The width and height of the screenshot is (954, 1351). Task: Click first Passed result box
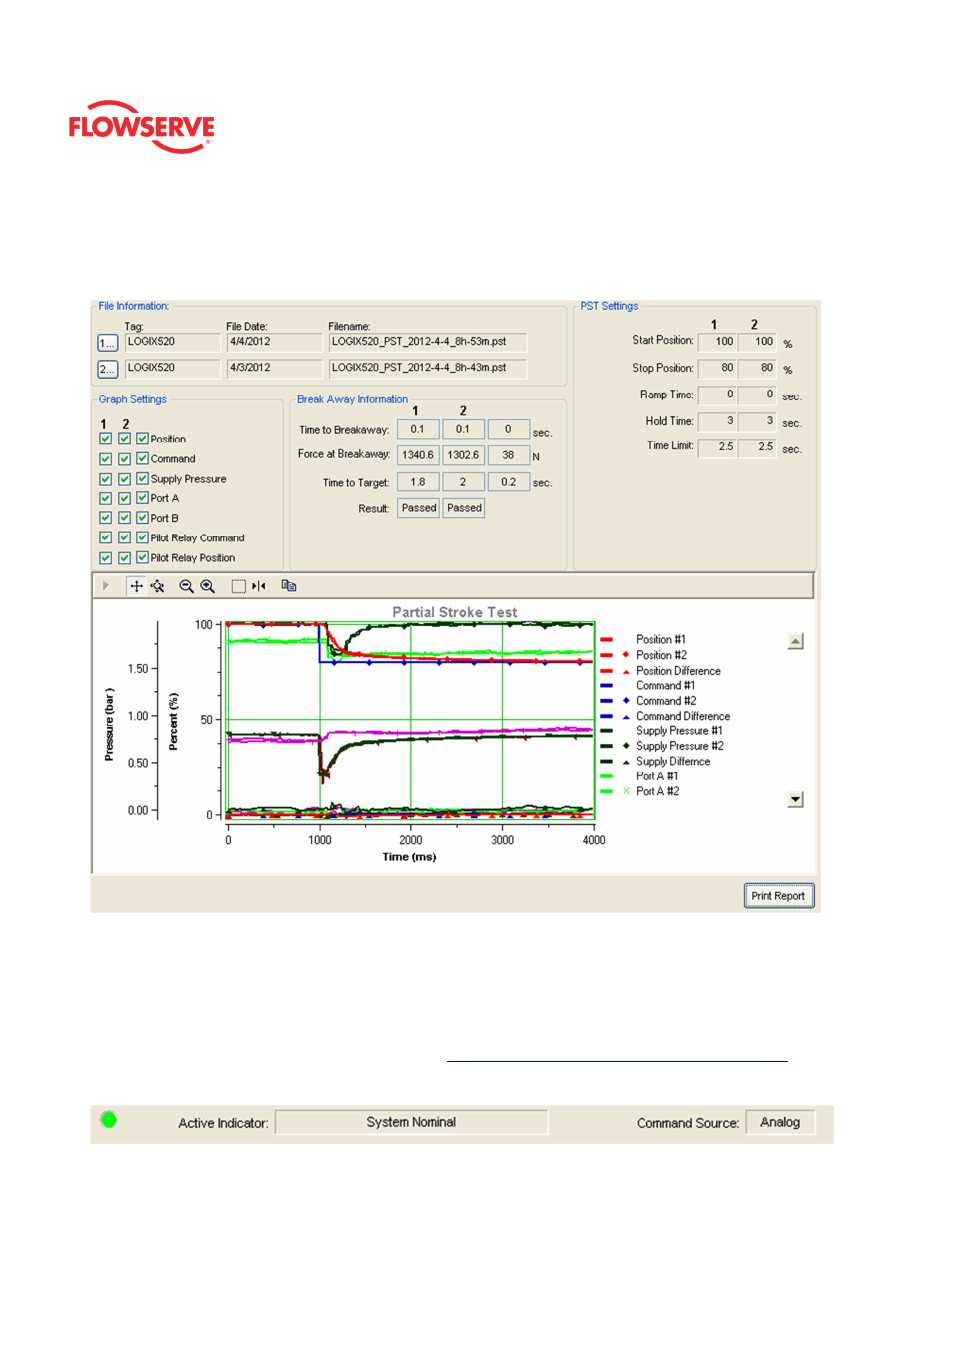pyautogui.click(x=419, y=508)
